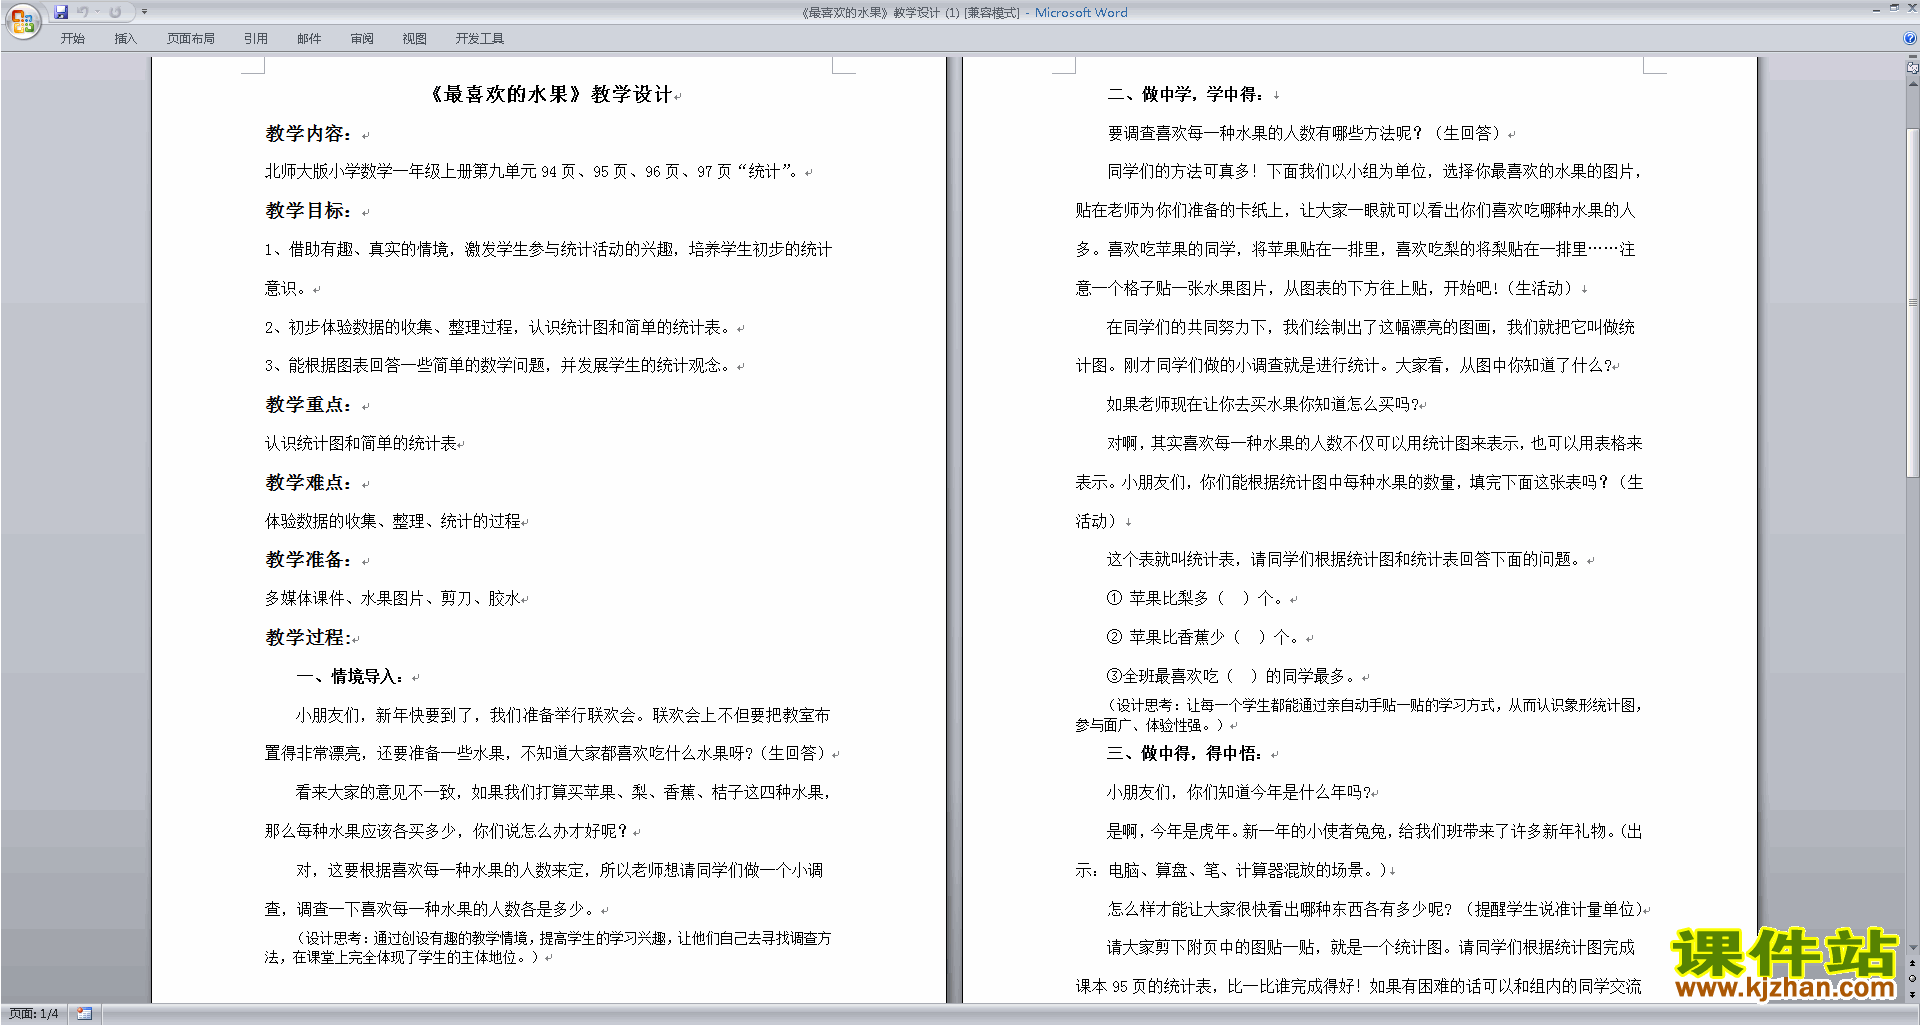Click the page count 页面: 1/4 indicator
The height and width of the screenshot is (1025, 1920).
[34, 1014]
